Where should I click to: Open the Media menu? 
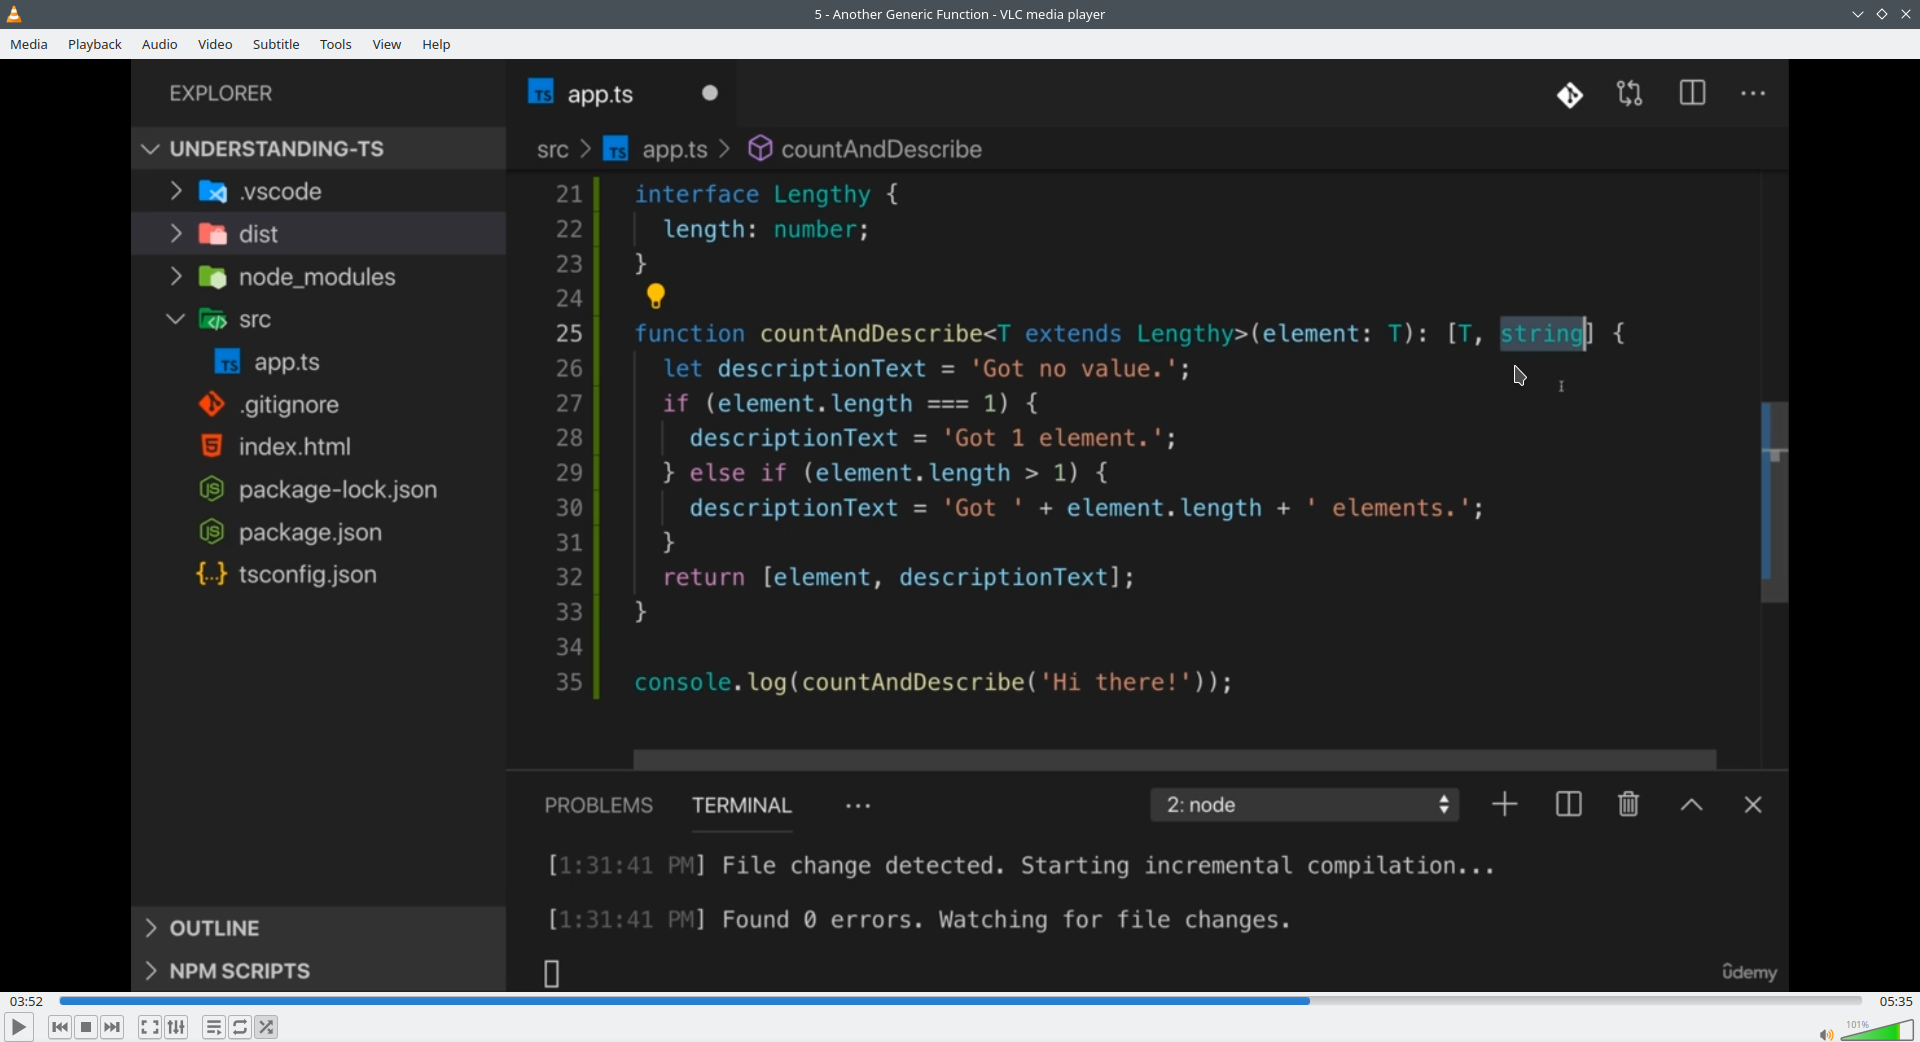pos(29,44)
